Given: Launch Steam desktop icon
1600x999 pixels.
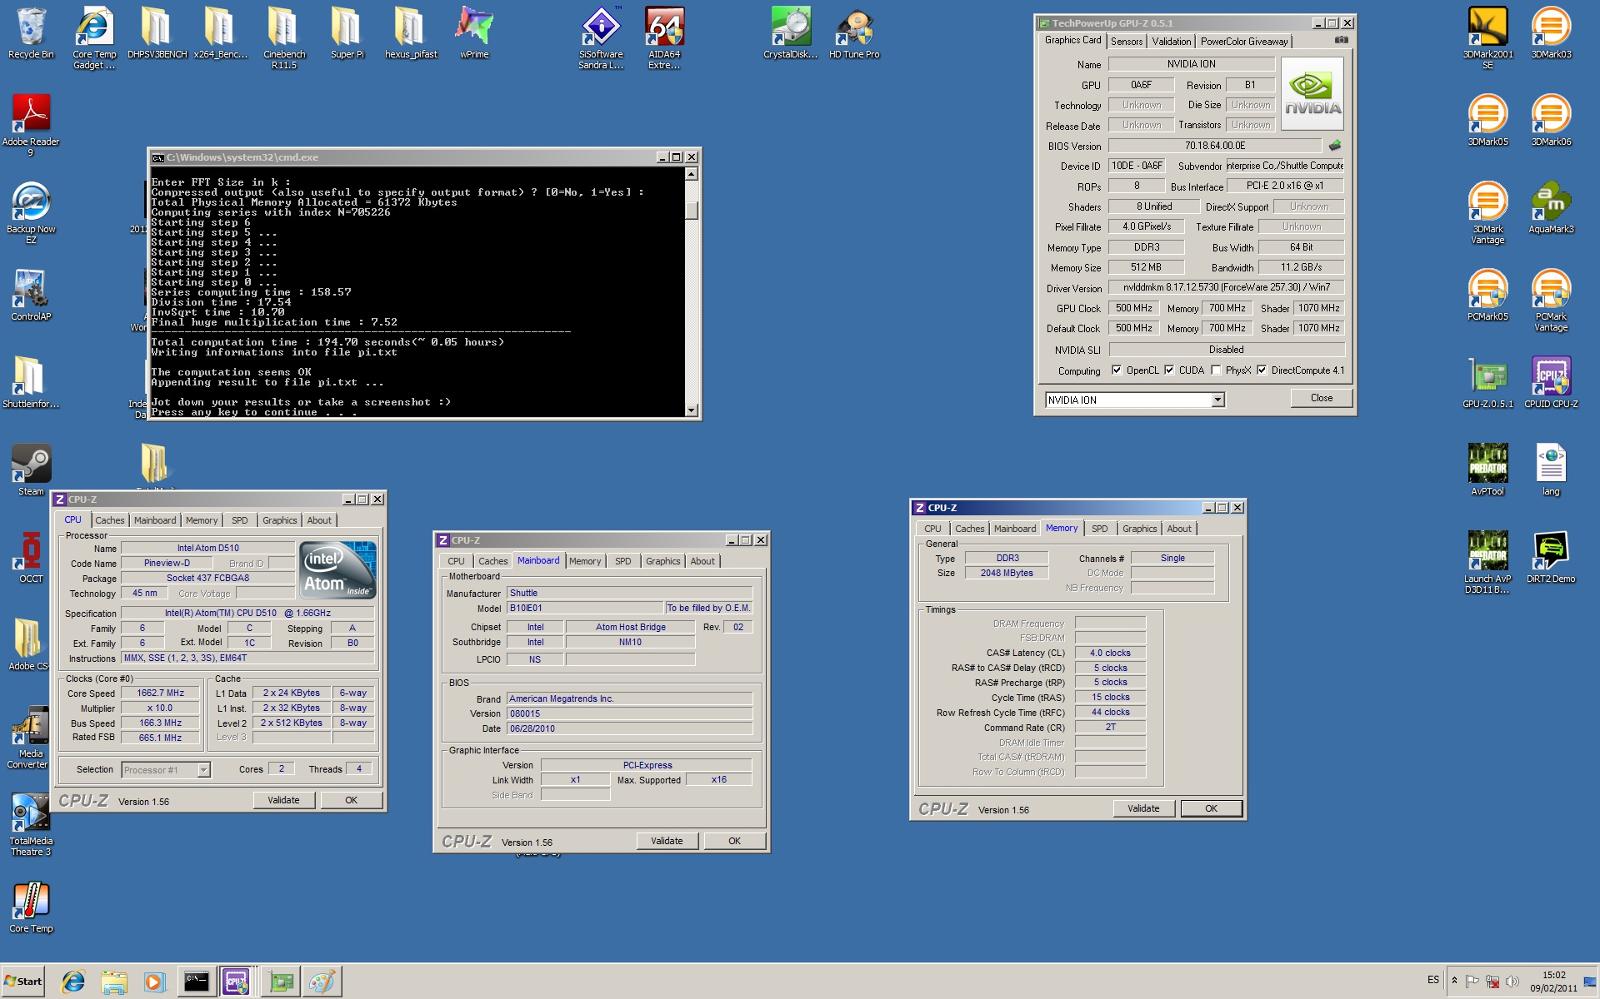Looking at the screenshot, I should coord(31,470).
